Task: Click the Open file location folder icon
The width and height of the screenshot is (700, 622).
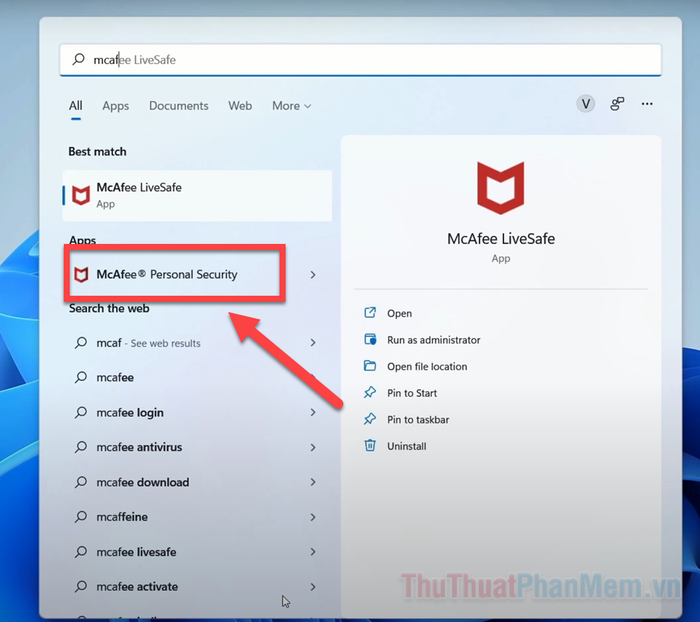Action: coord(370,366)
